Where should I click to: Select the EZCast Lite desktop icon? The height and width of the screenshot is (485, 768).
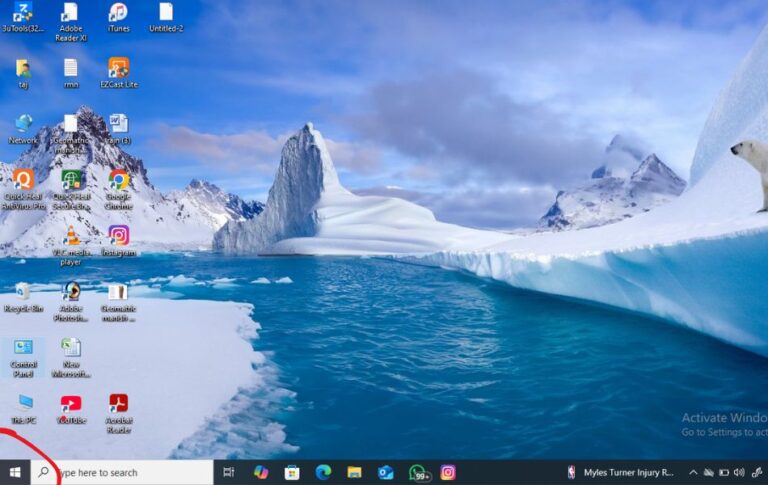118,68
